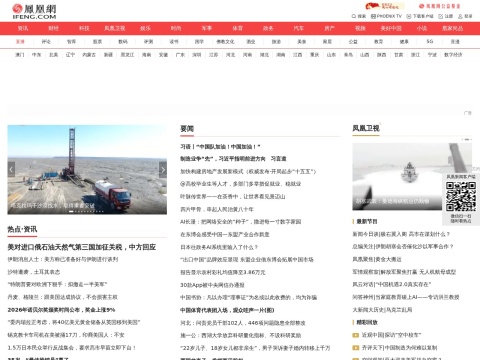The image size is (480, 360).
Task: Open the 资讯 tab in red navigation bar
Action: [x=23, y=28]
